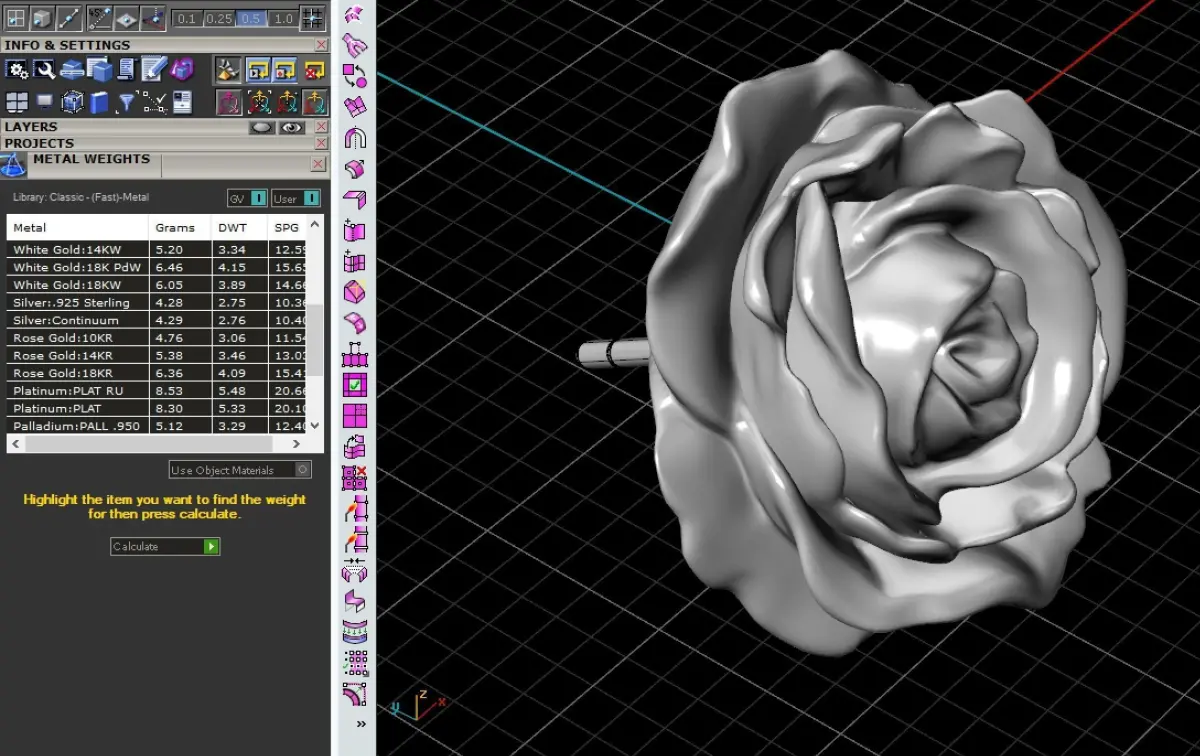Viewport: 1200px width, 756px height.
Task: Click the metal weights scale icon
Action: (x=14, y=165)
